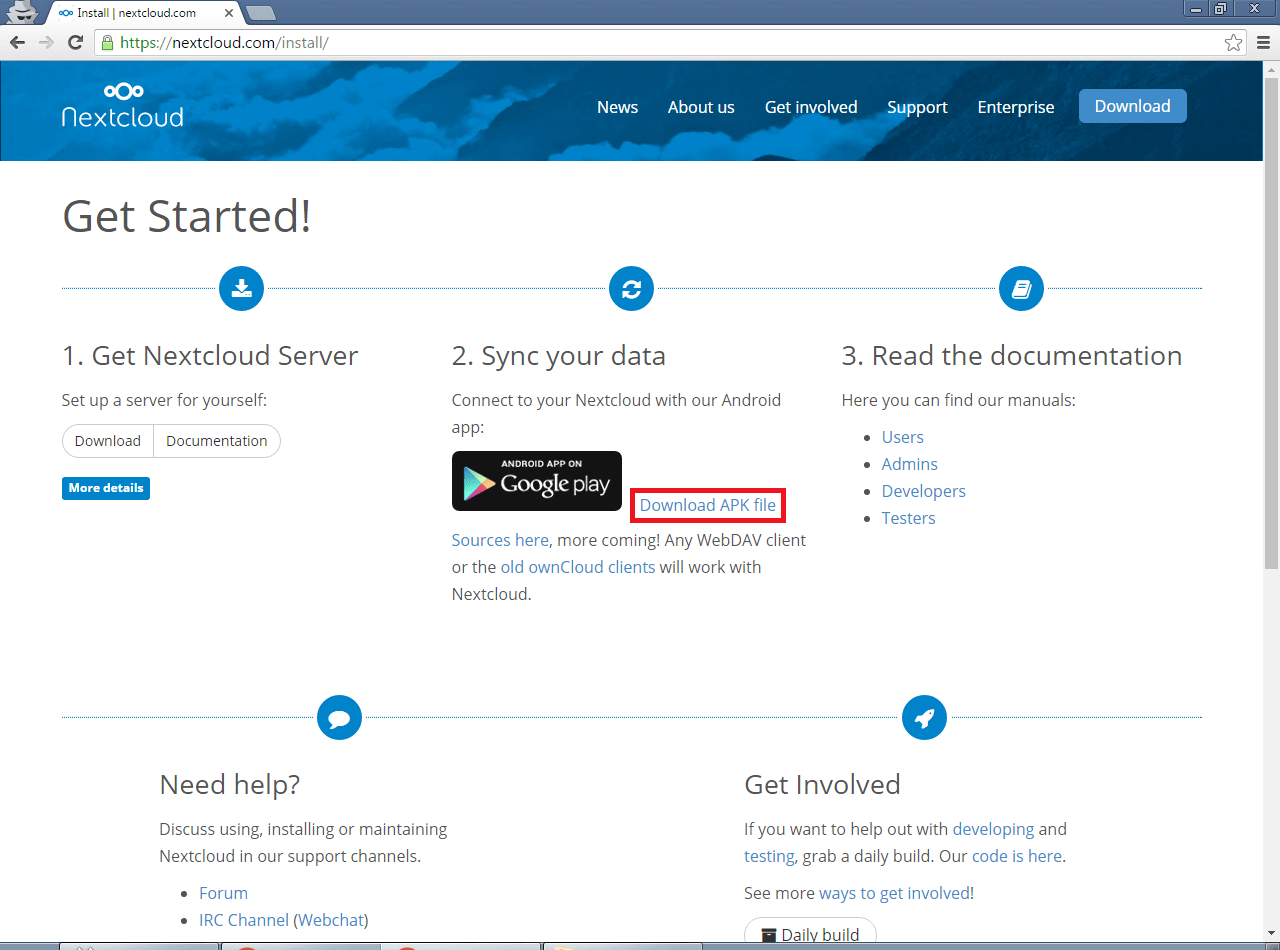Open the Admins manual link

tap(910, 464)
